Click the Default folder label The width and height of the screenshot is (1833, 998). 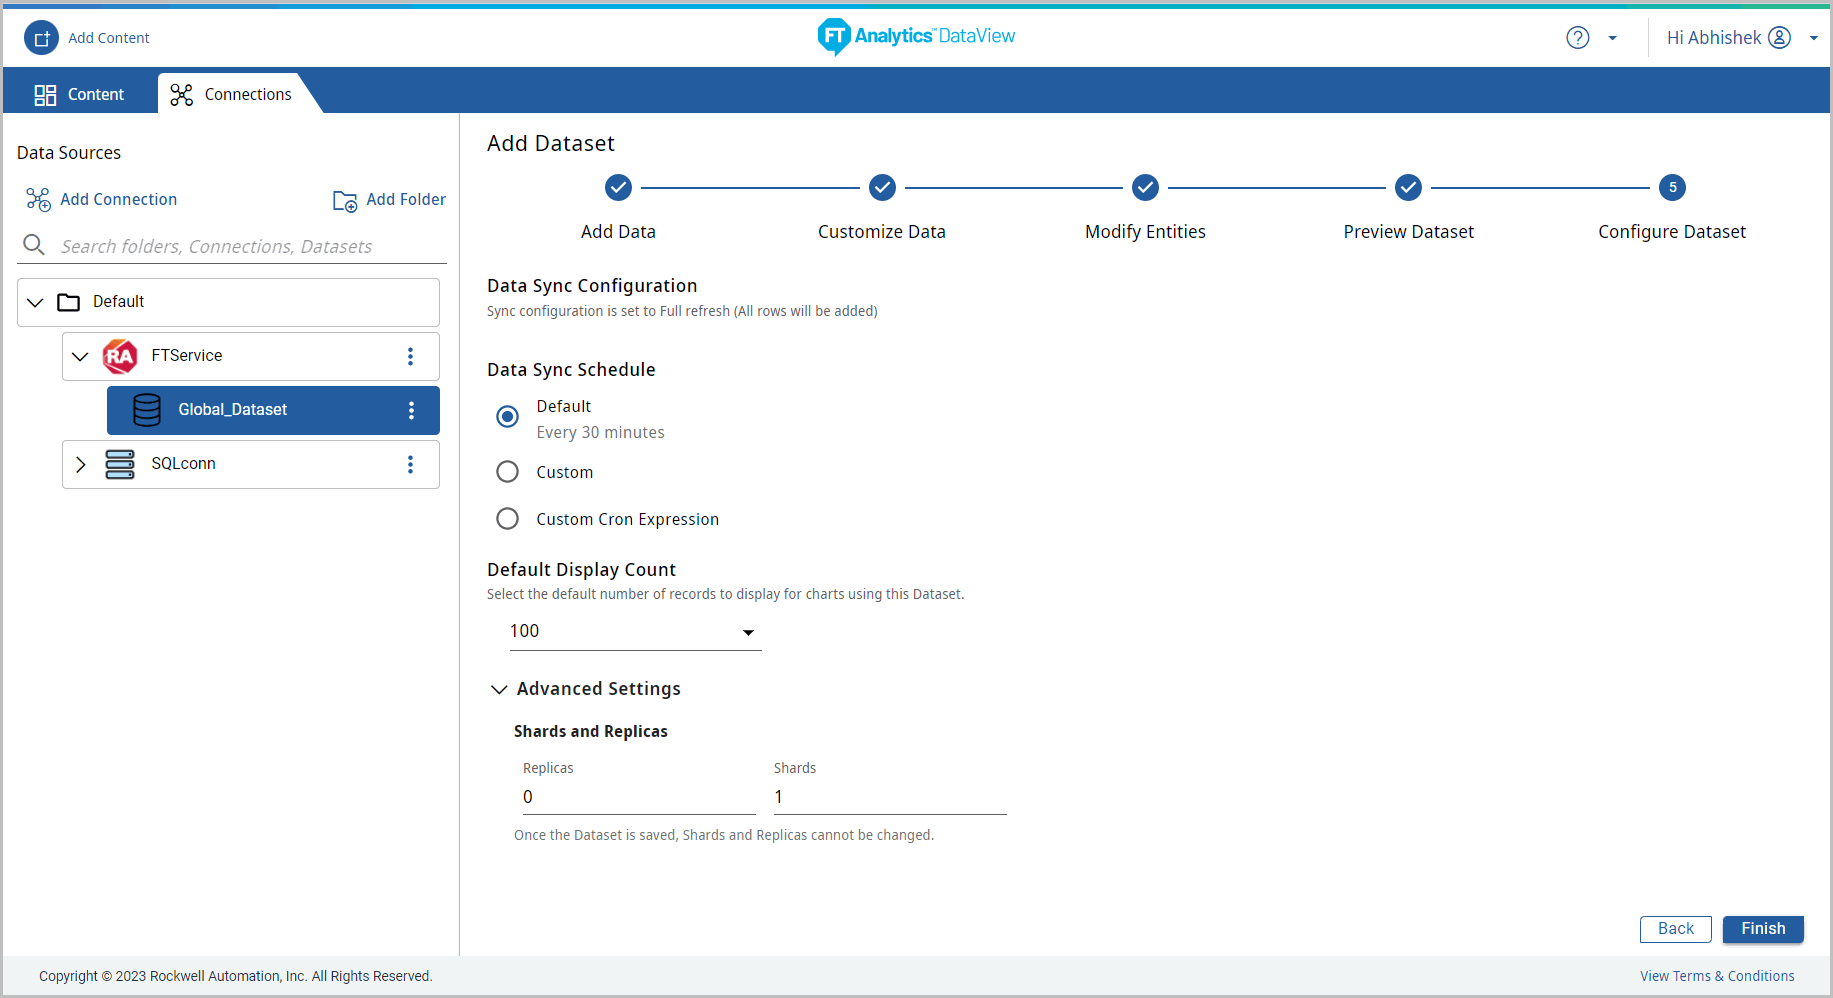pyautogui.click(x=119, y=301)
